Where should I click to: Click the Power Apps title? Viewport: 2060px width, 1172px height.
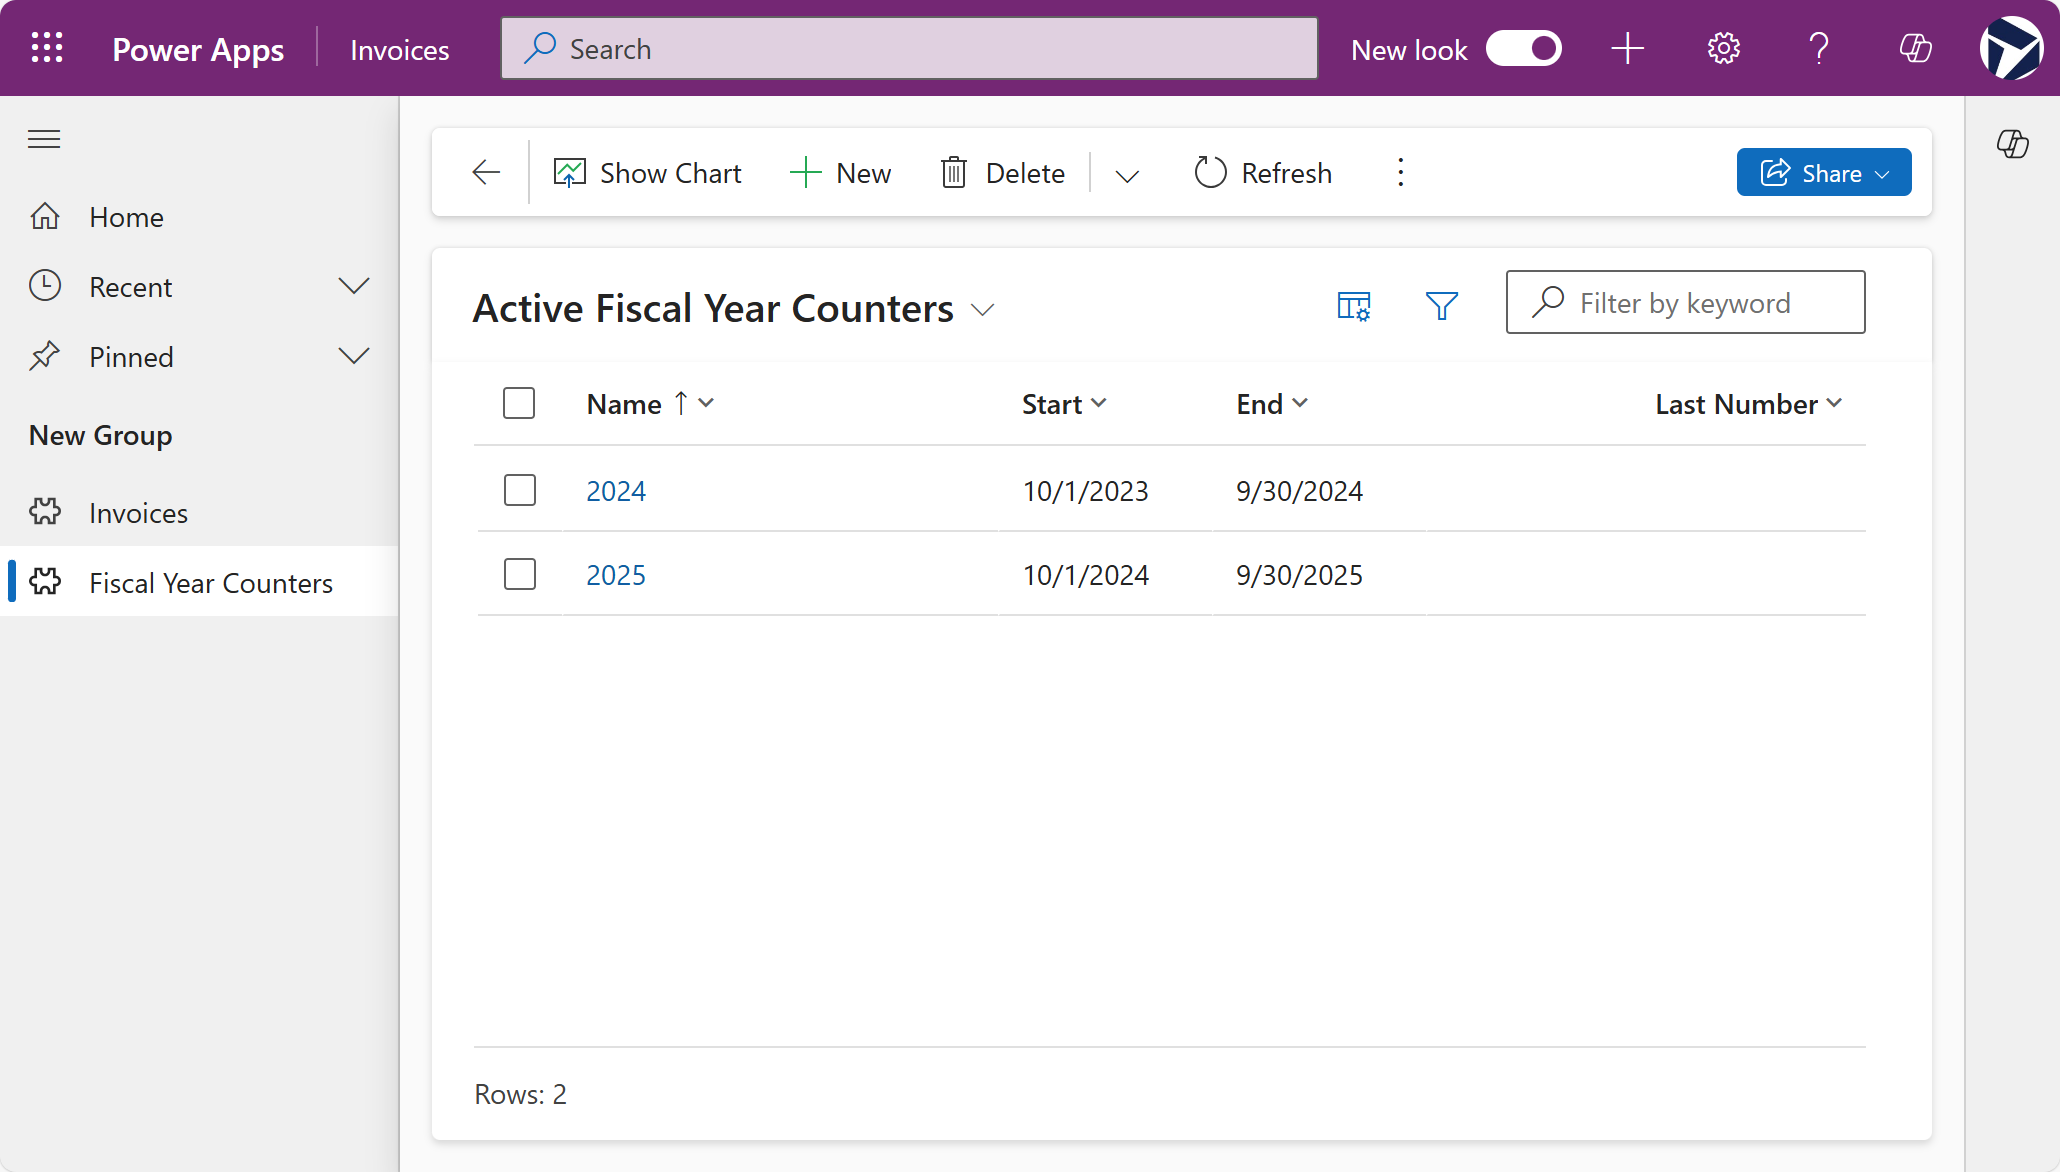[198, 49]
